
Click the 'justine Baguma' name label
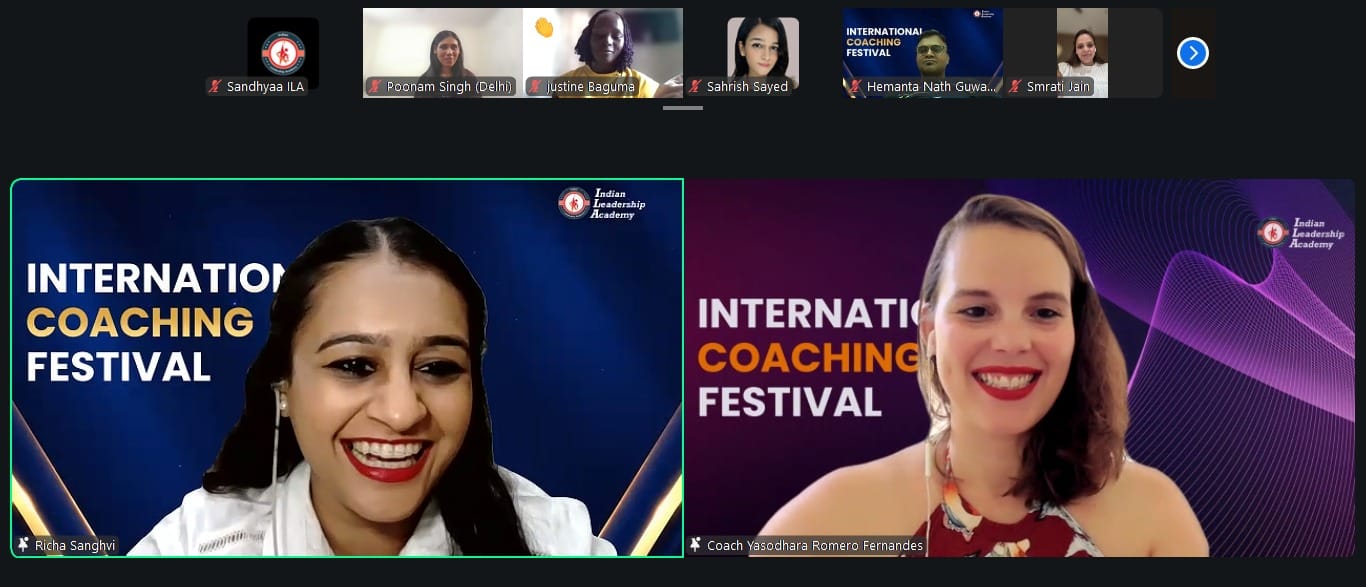point(591,87)
